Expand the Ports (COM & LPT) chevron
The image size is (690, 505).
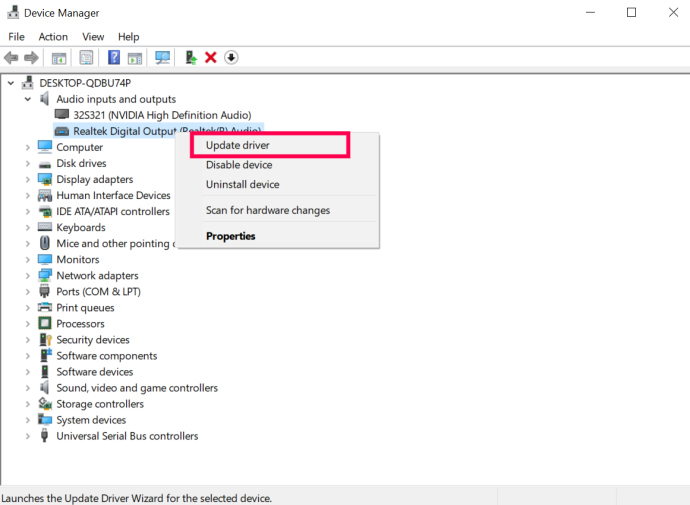point(28,292)
